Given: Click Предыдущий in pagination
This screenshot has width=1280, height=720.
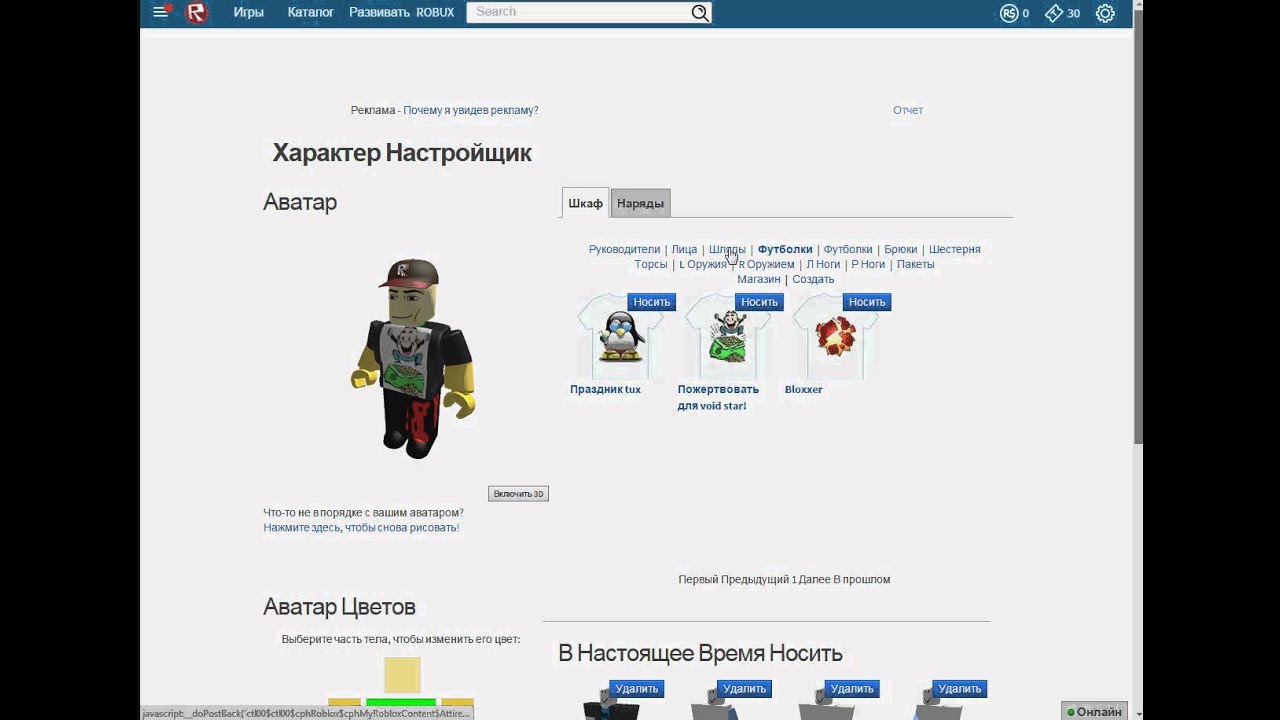Looking at the screenshot, I should (x=756, y=579).
